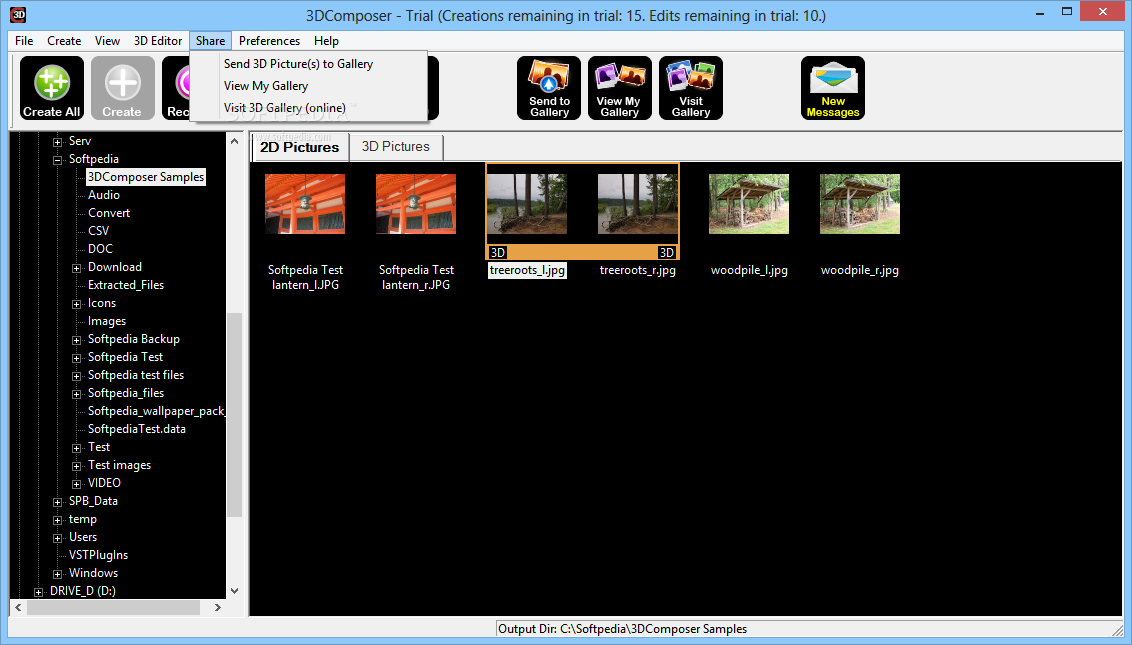
Task: Click the folder tree scroll-up arrow
Action: pos(234,142)
